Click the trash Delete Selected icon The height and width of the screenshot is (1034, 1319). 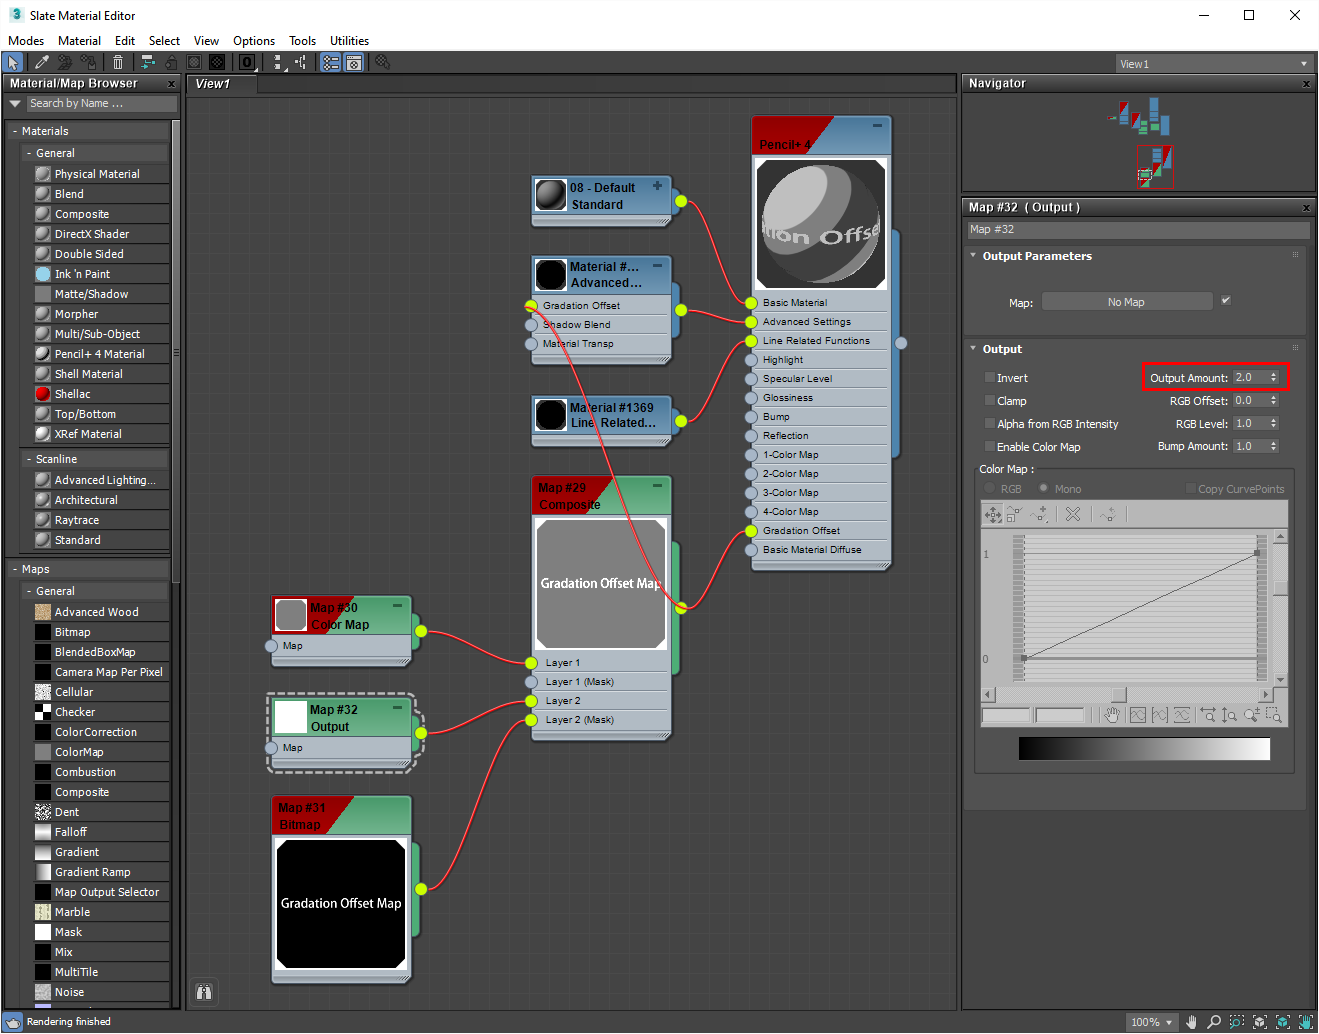[x=118, y=62]
